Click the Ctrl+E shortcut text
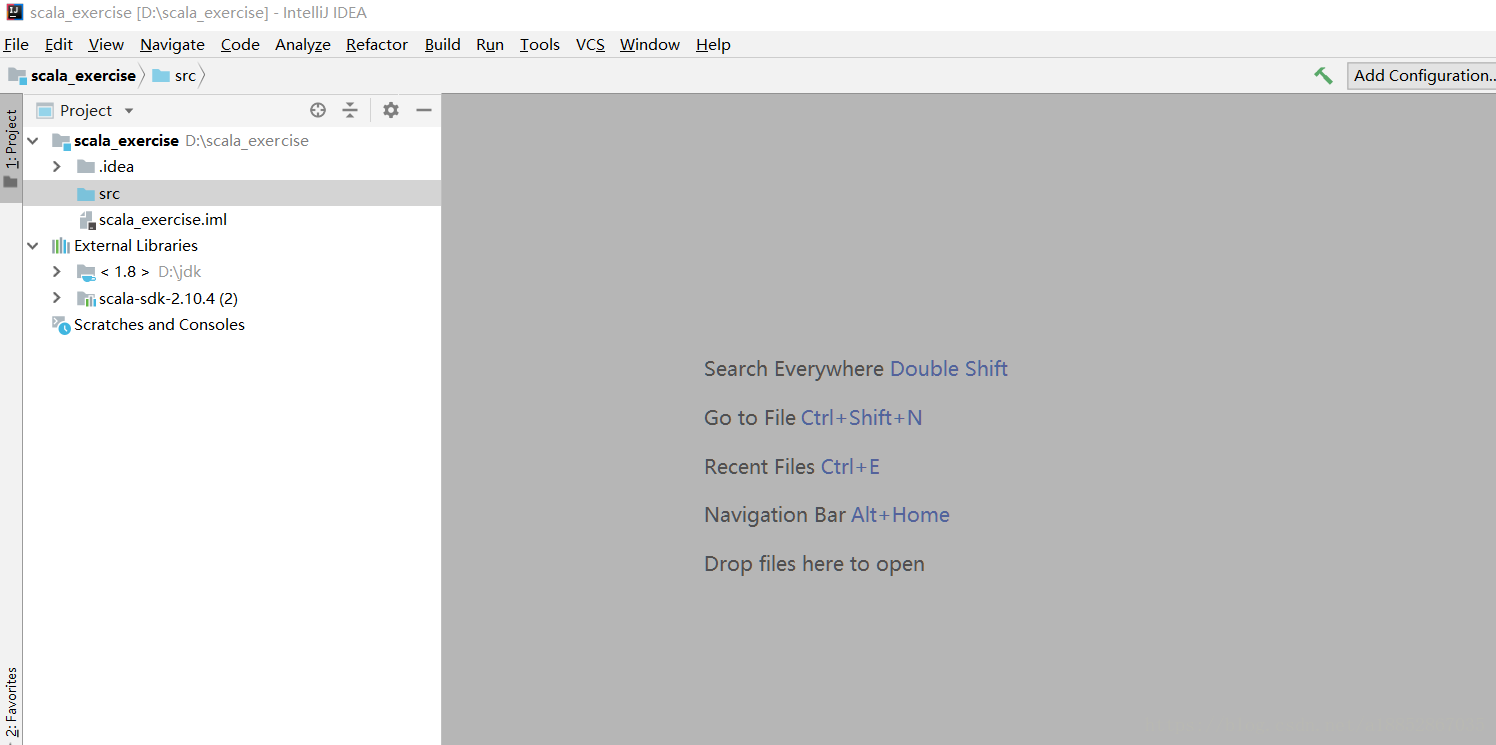This screenshot has height=745, width=1496. [850, 467]
